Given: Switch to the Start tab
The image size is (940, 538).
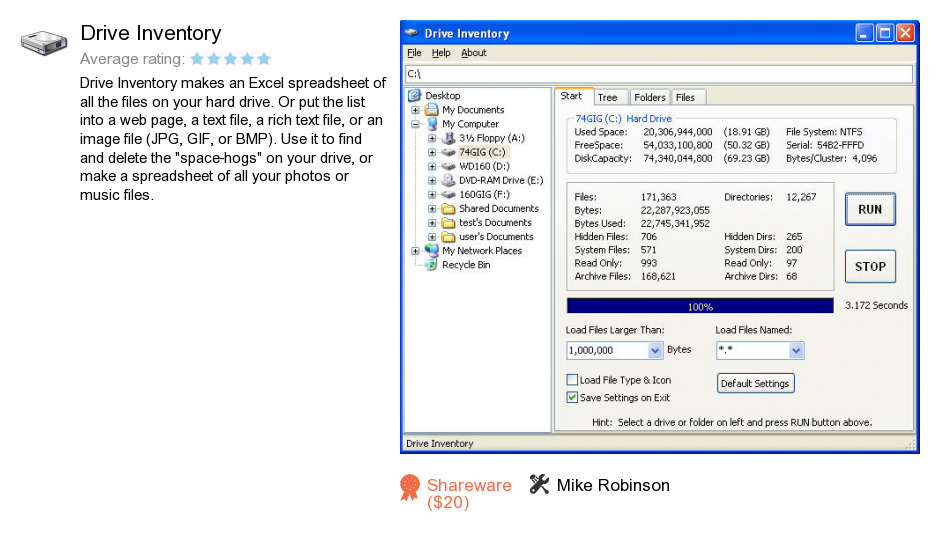Looking at the screenshot, I should 571,96.
